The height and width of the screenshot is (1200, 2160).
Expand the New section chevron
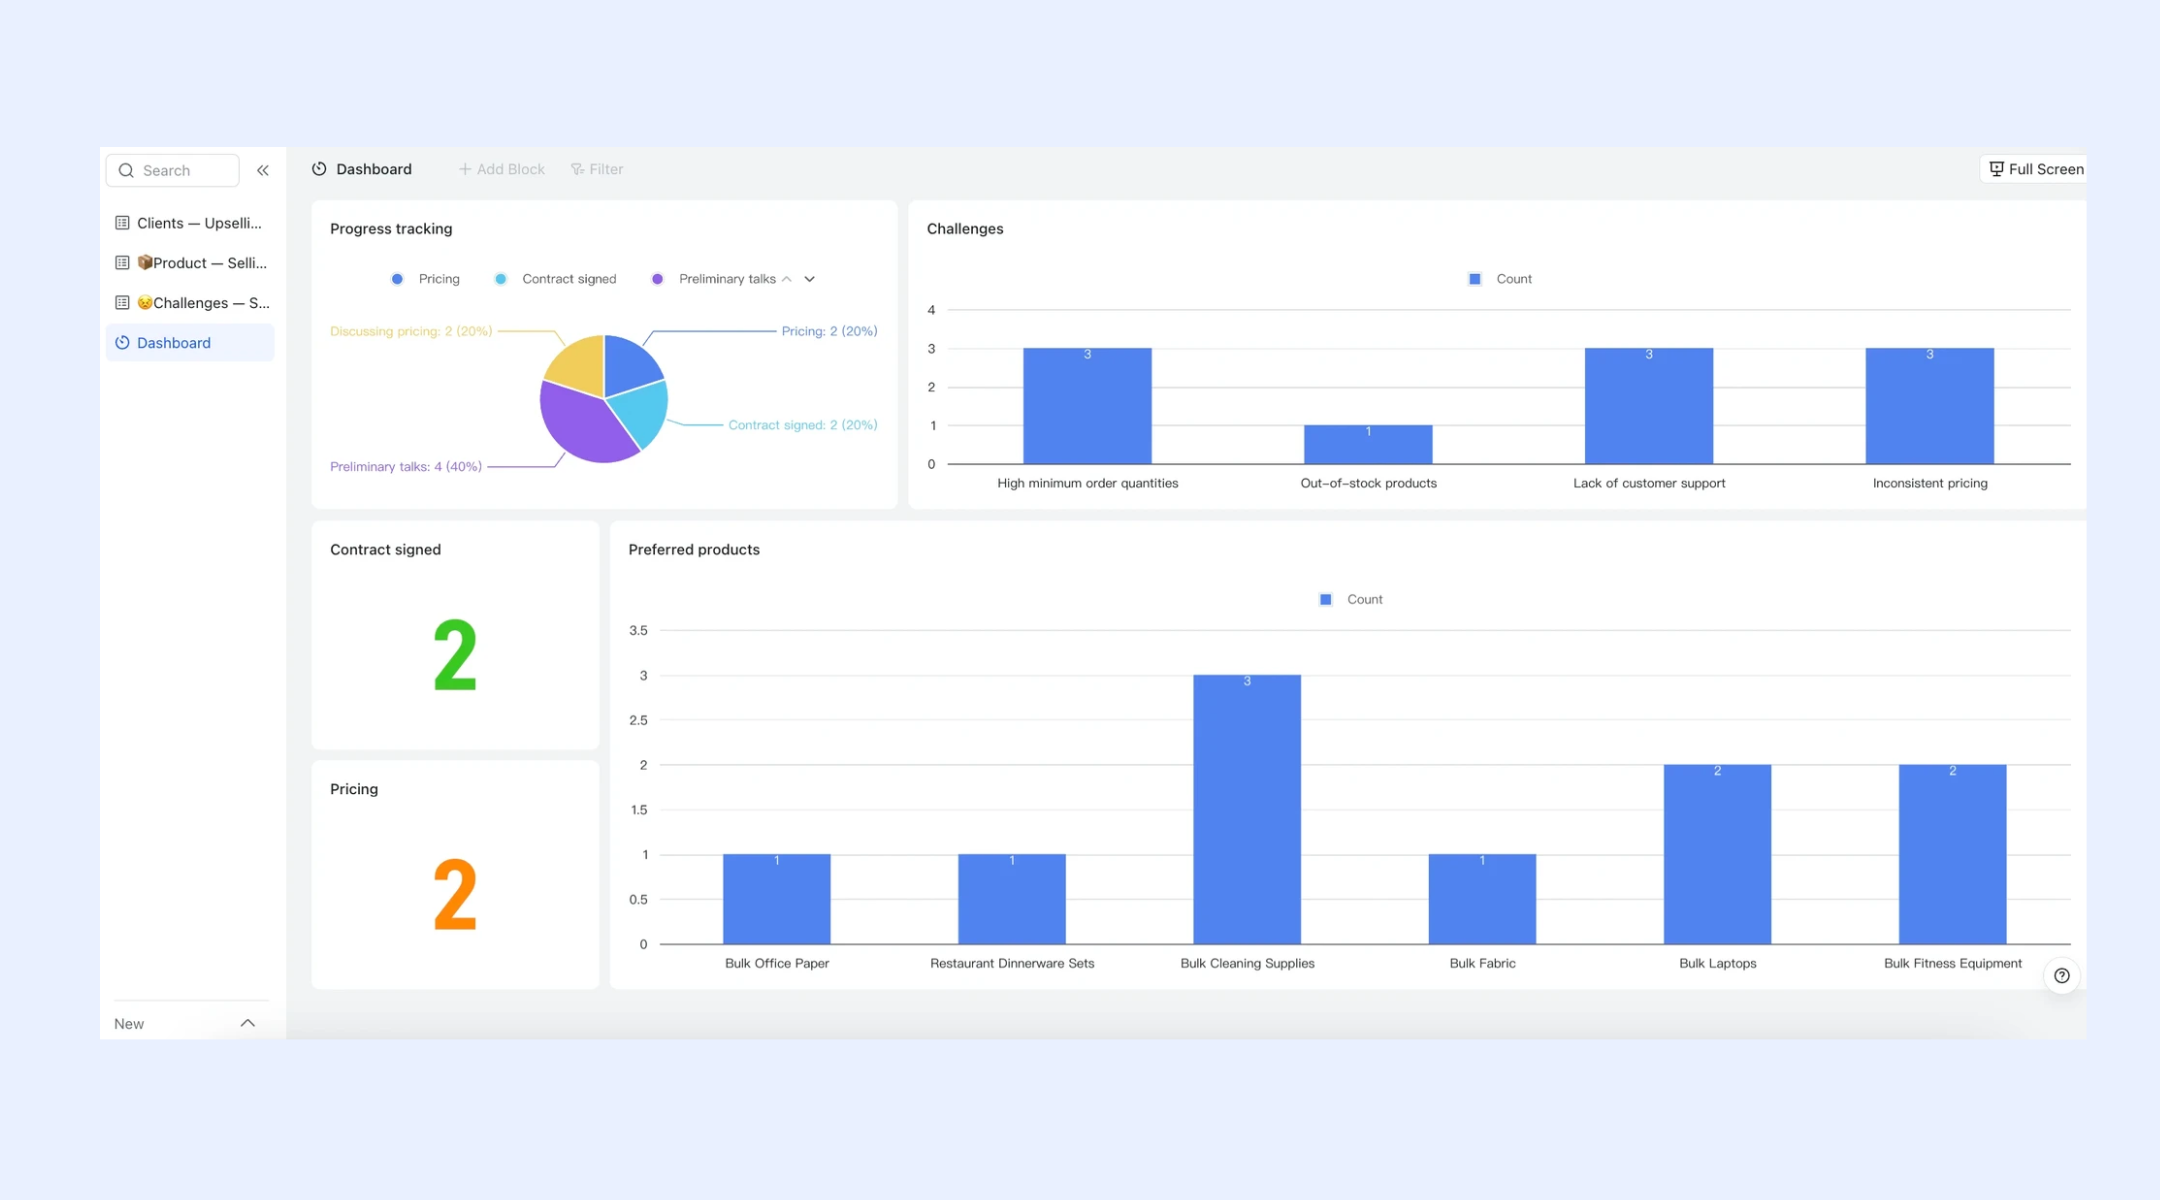(x=248, y=1023)
